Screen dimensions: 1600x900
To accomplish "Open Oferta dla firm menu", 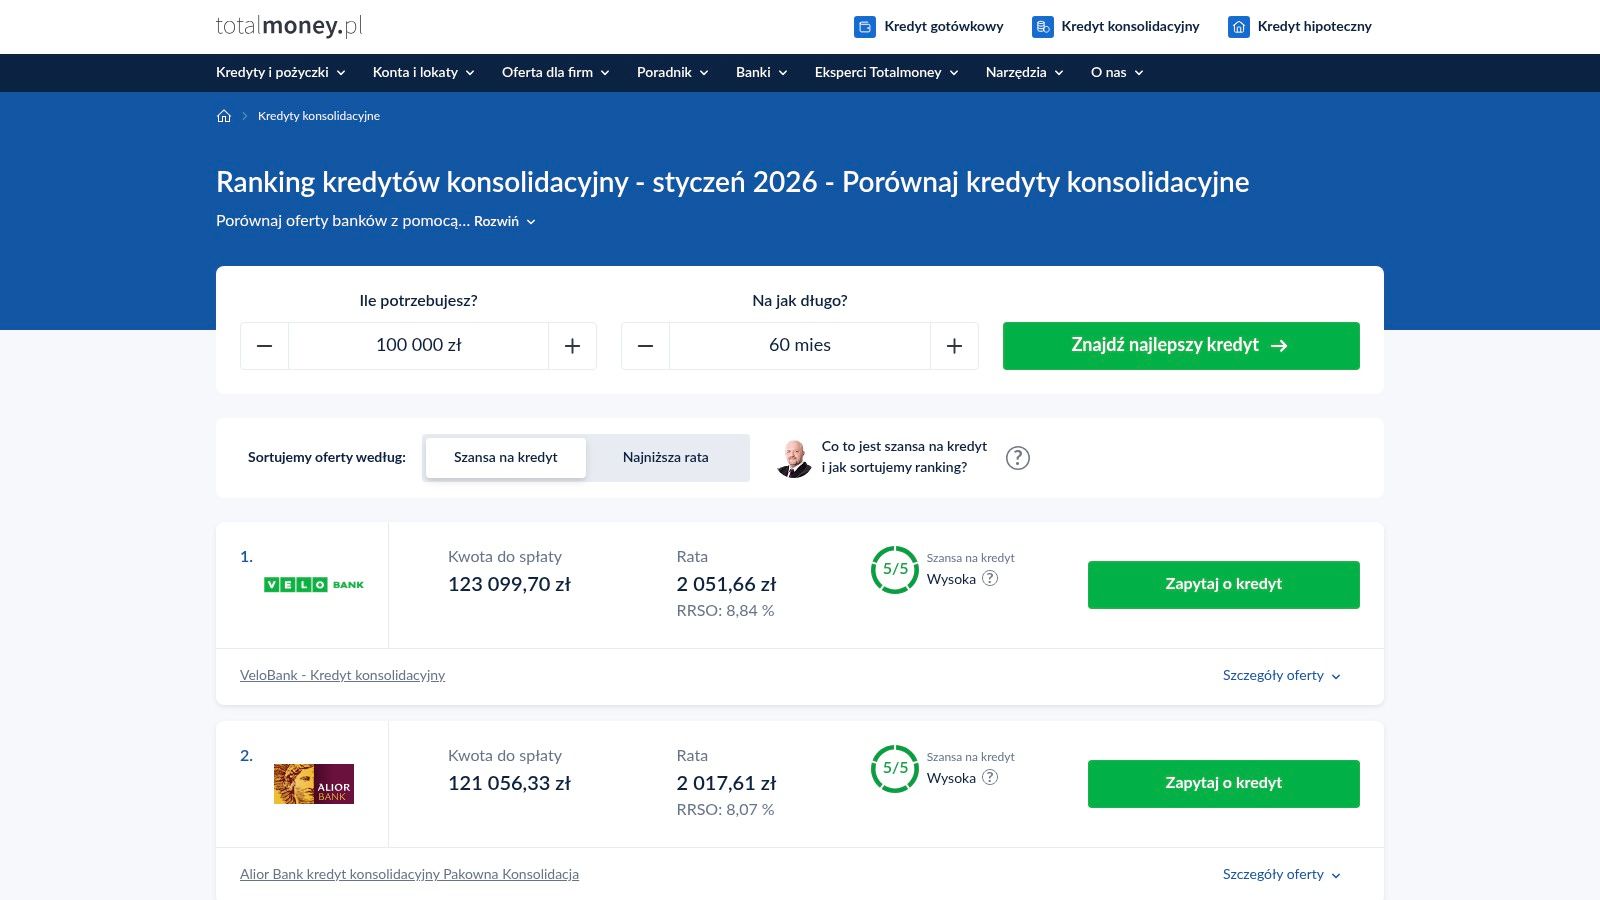I will 556,72.
